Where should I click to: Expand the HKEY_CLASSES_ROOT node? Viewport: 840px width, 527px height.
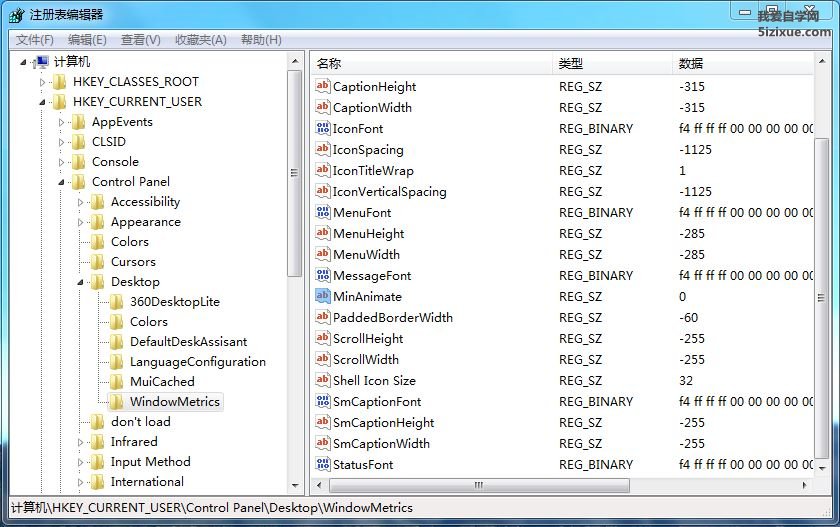42,82
